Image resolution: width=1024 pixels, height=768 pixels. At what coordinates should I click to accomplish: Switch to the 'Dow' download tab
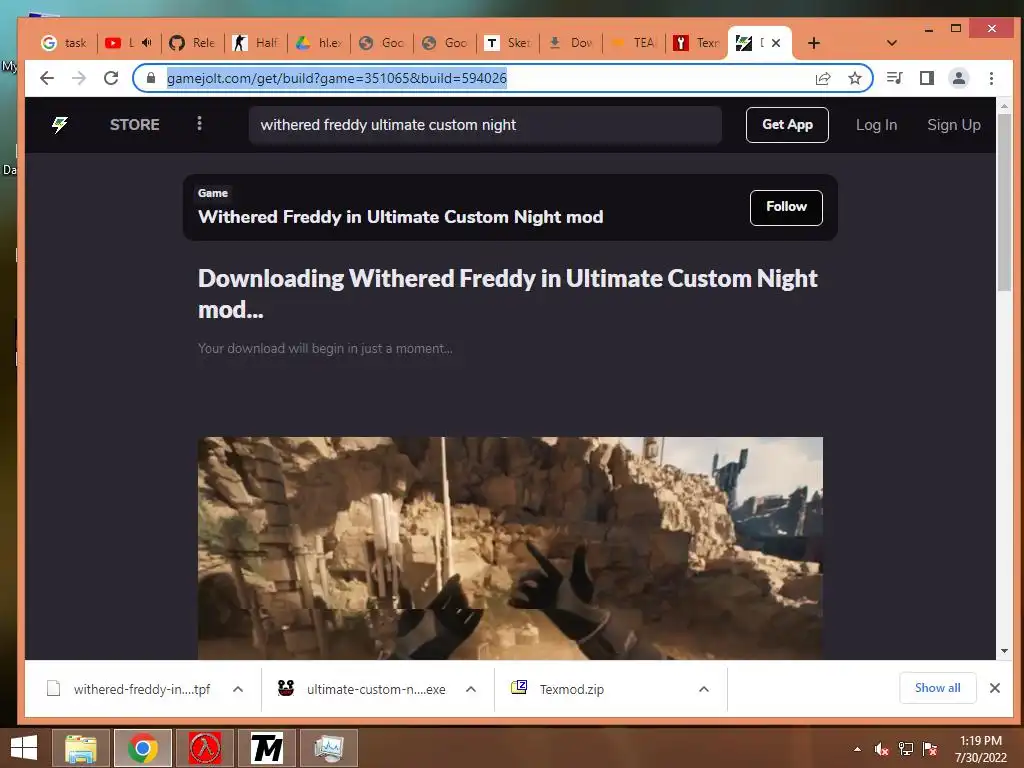(571, 43)
